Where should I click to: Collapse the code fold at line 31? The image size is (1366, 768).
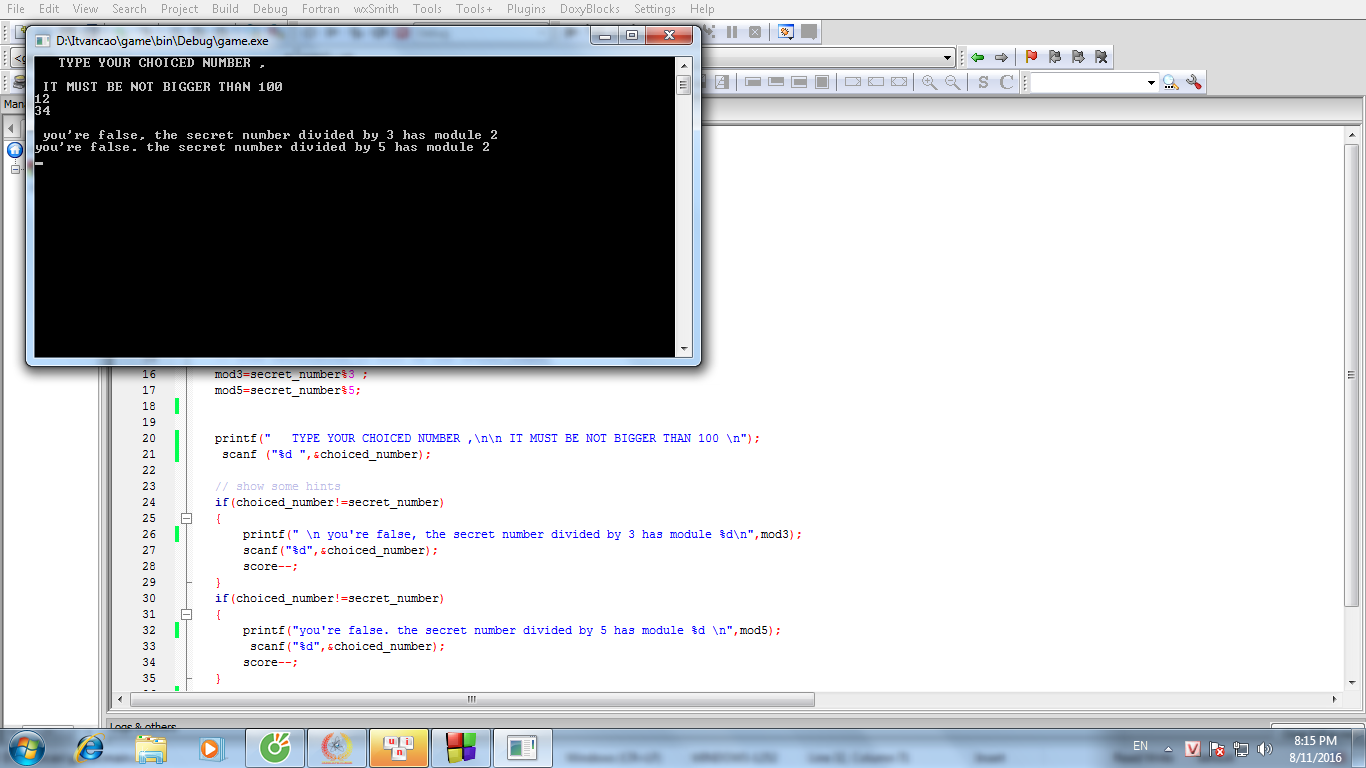pyautogui.click(x=186, y=614)
